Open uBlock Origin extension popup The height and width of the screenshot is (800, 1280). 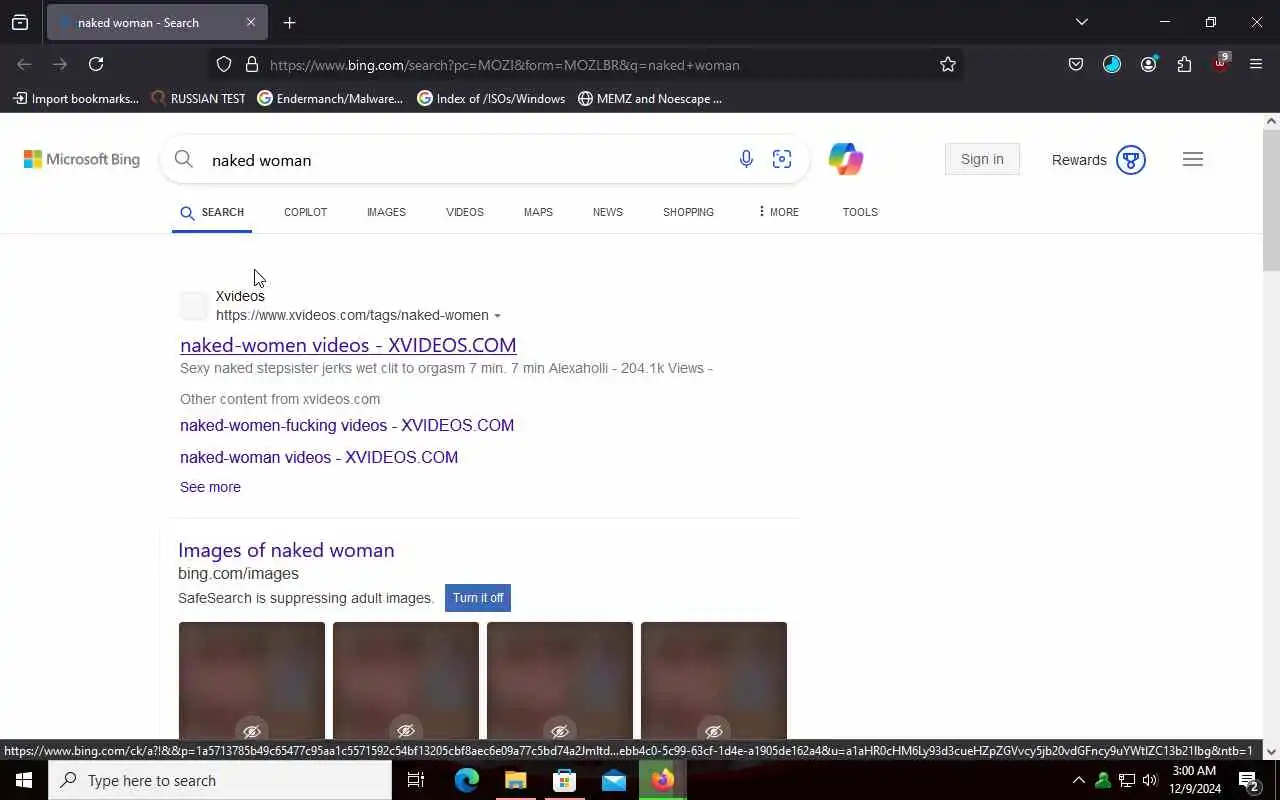[1220, 64]
